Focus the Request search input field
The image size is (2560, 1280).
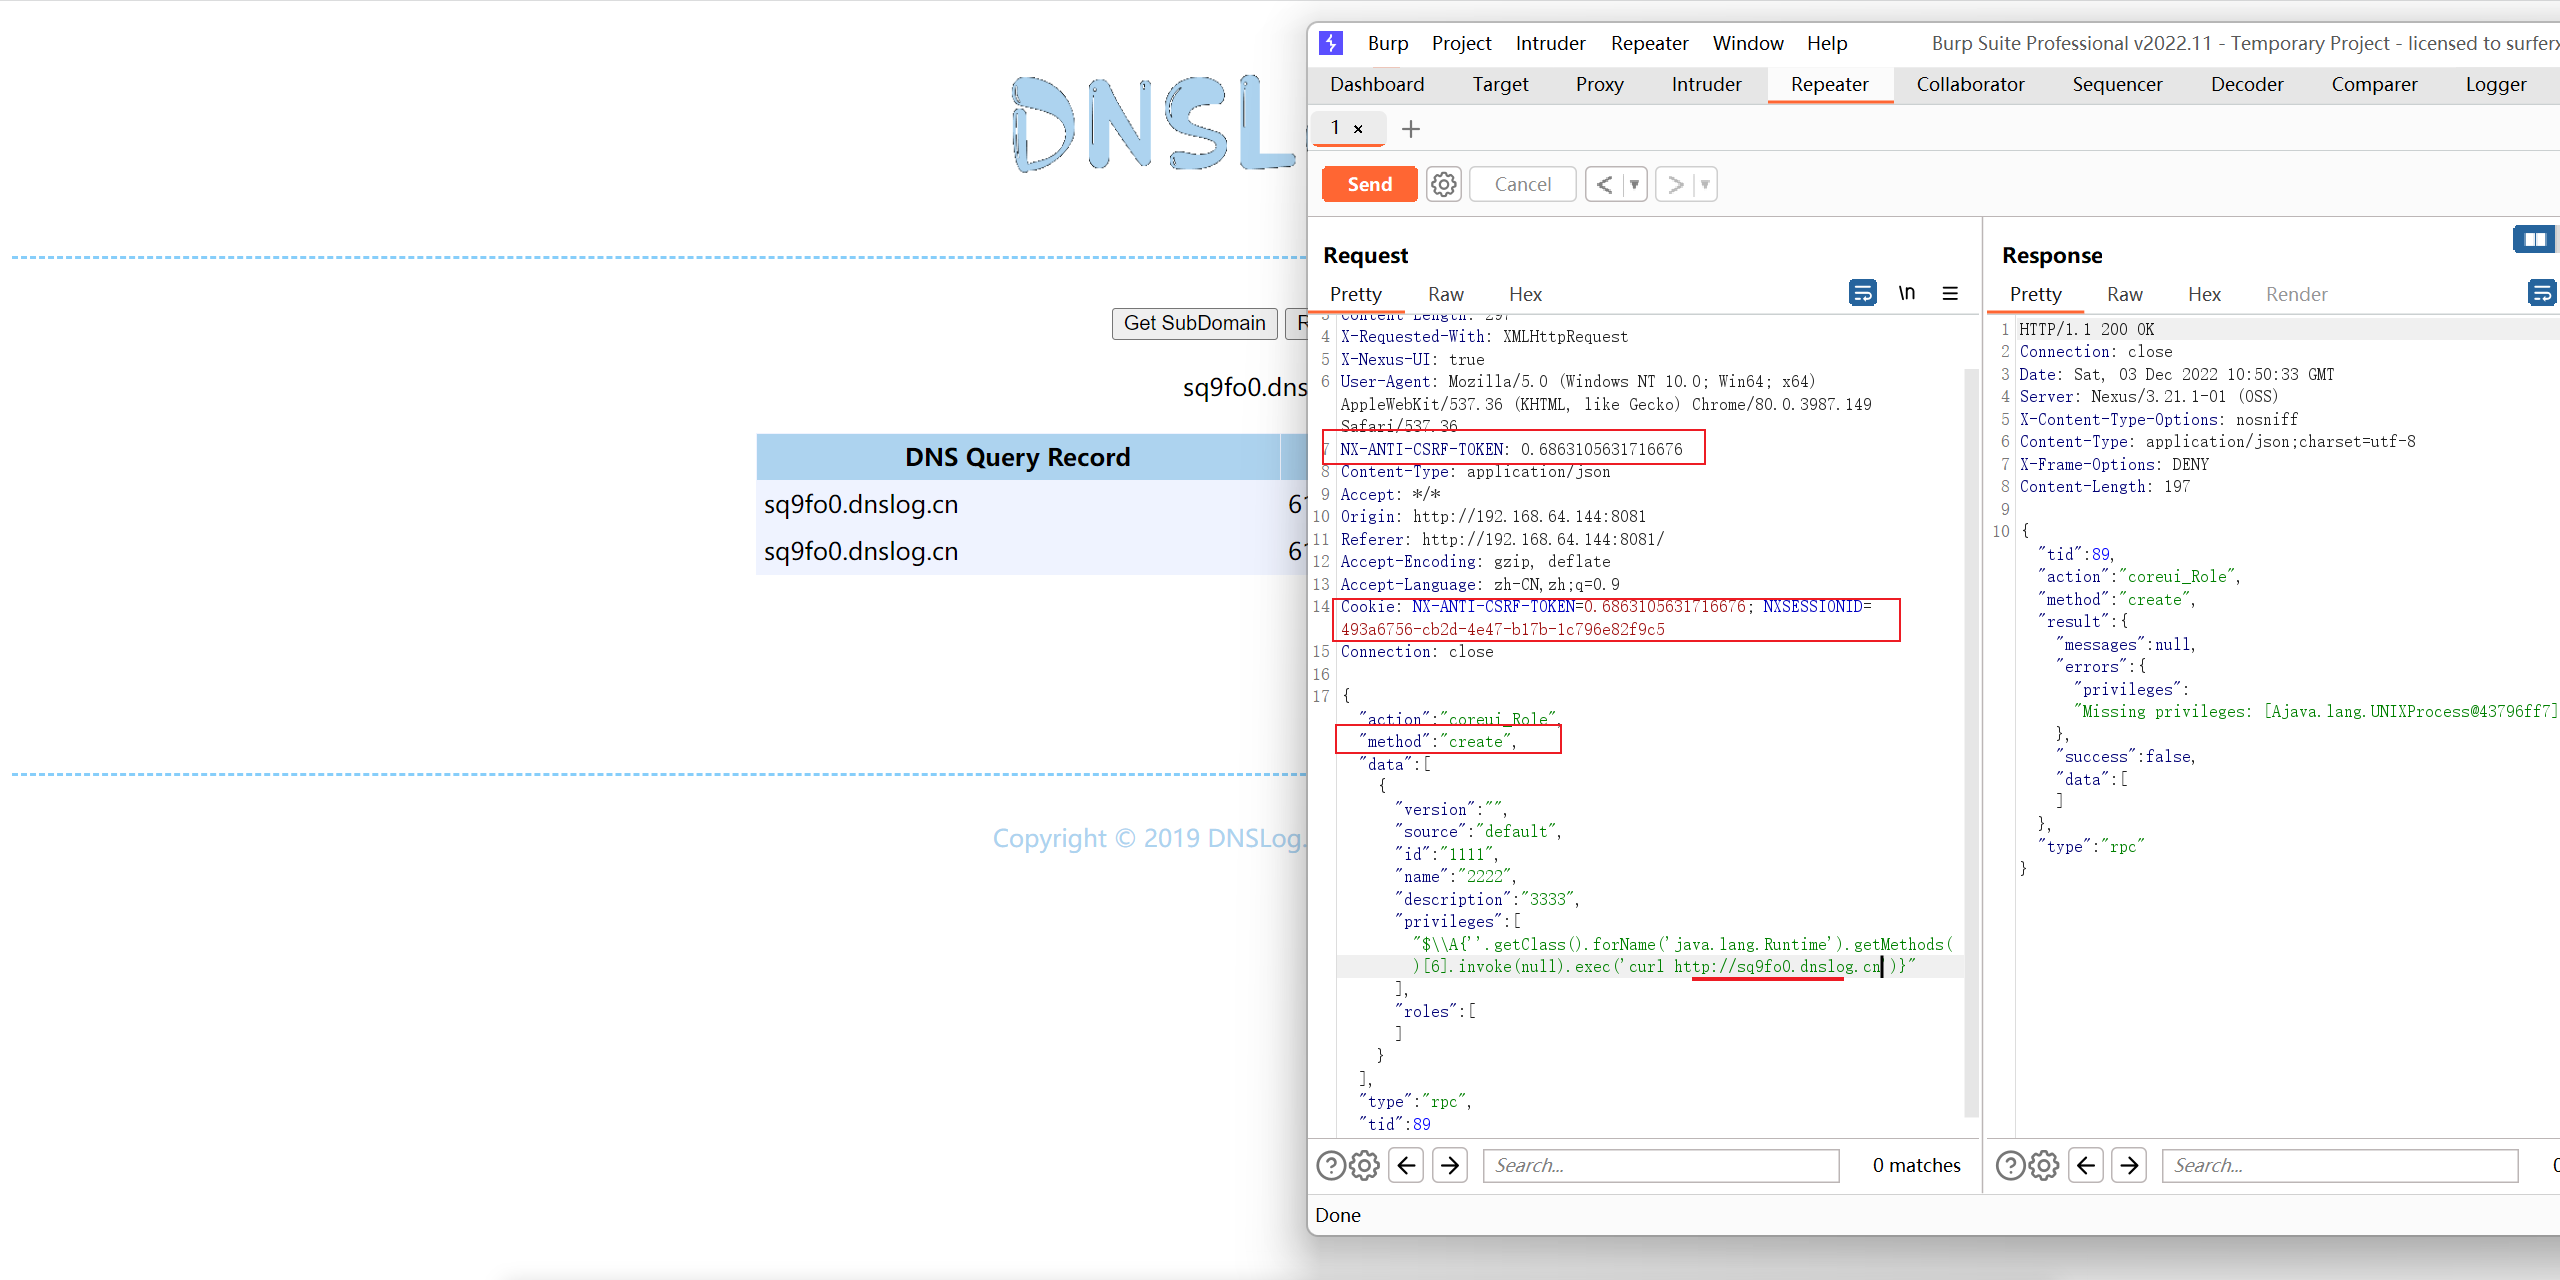tap(1660, 1165)
